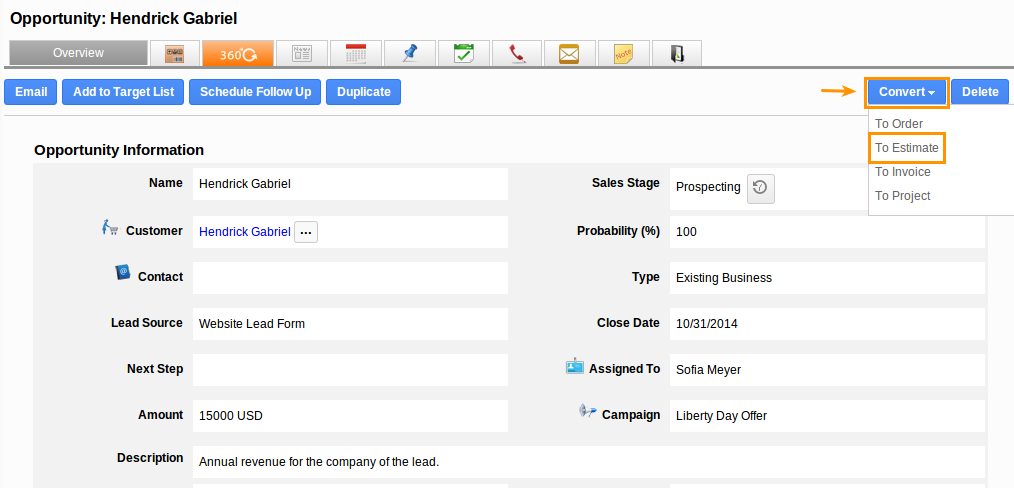Open the Calendar tab icon
Screen dimensions: 1014x488
click(x=356, y=53)
